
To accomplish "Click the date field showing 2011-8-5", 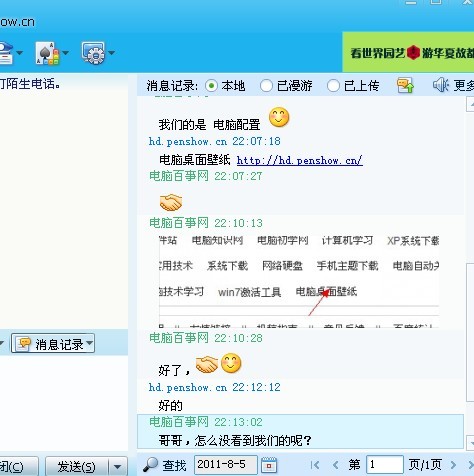I will coord(225,464).
